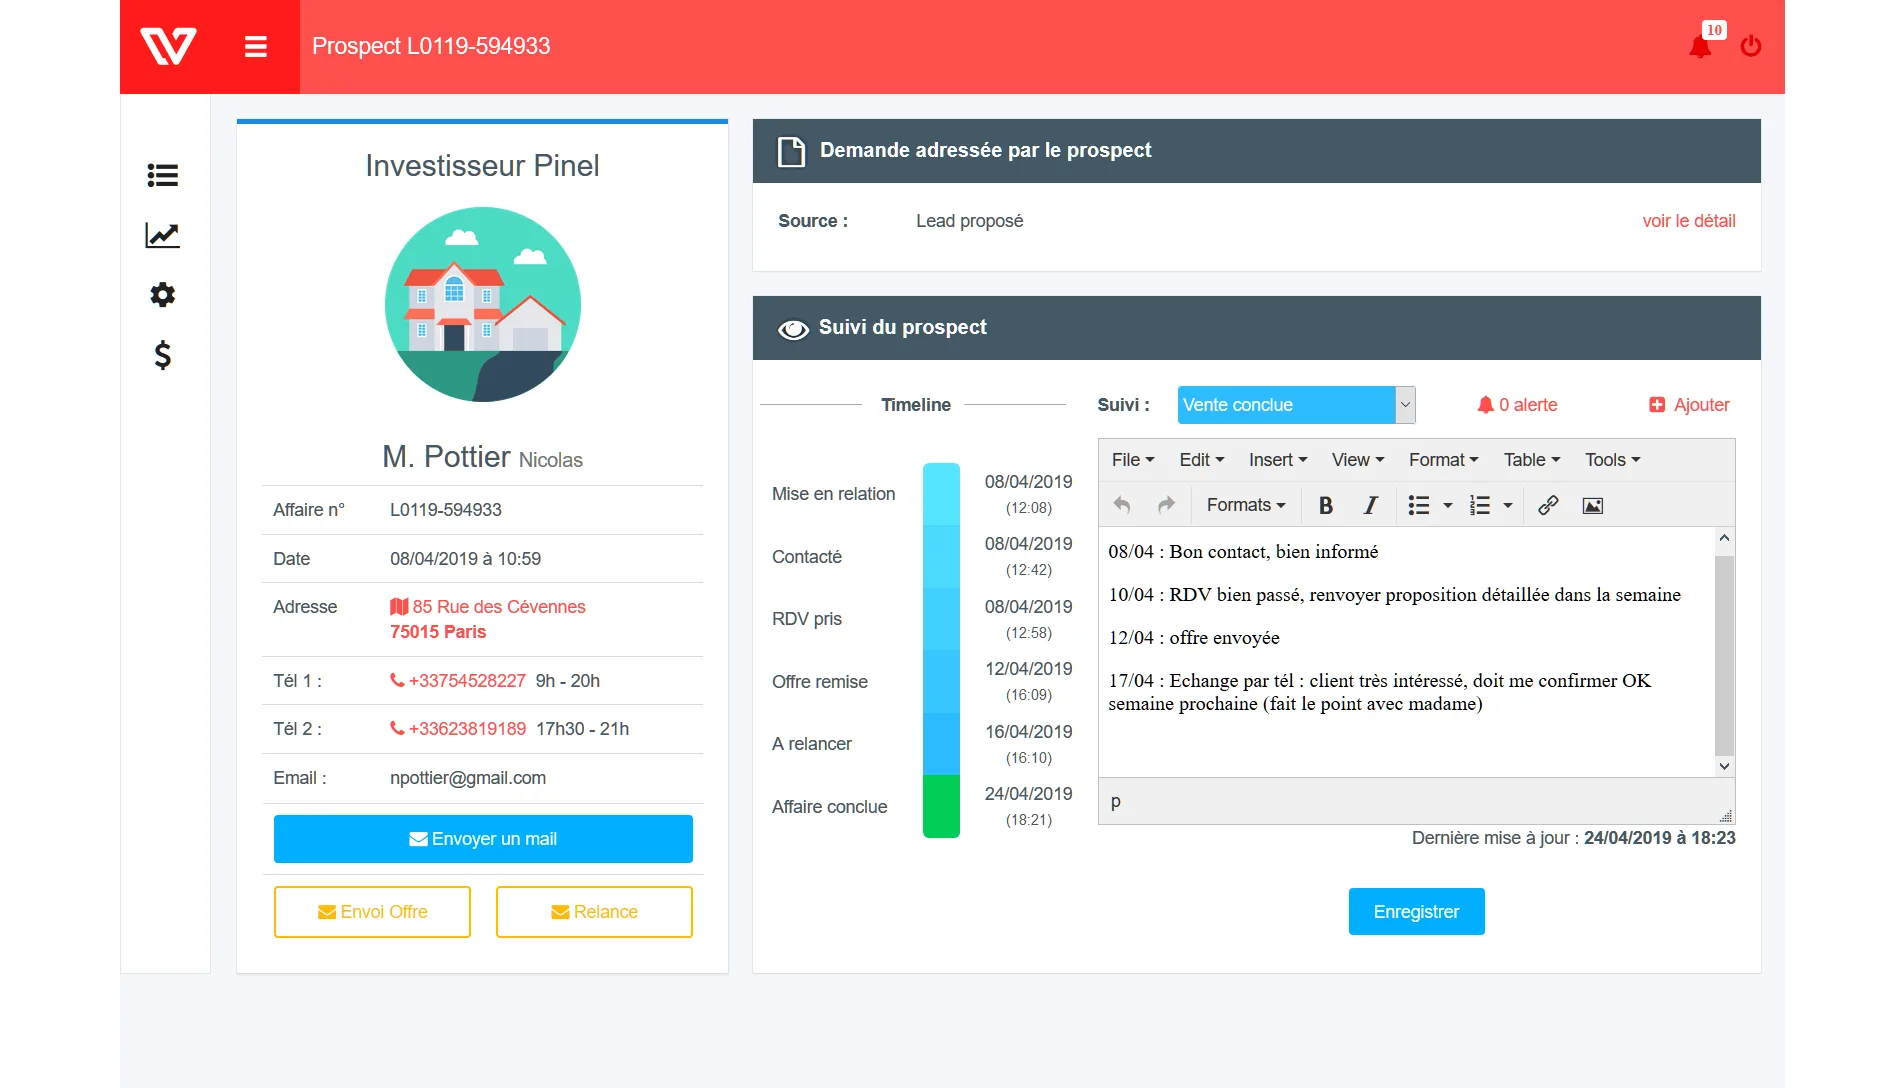
Task: Click the Contacté timeline label
Action: coord(807,557)
